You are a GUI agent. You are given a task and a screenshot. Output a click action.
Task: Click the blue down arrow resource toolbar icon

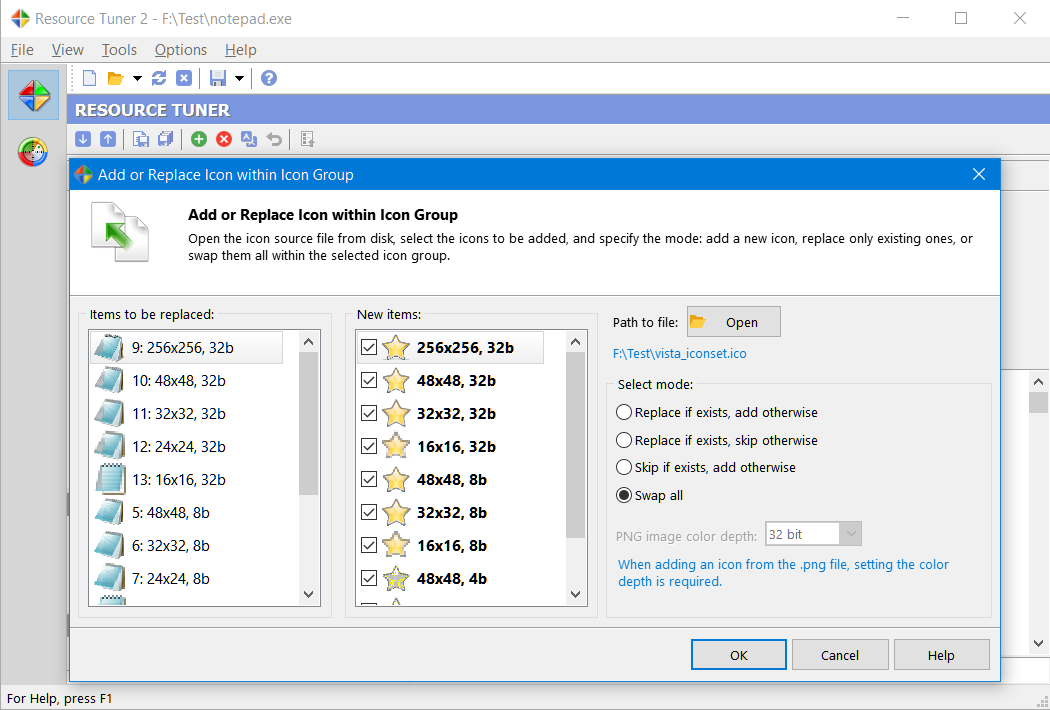pos(83,139)
